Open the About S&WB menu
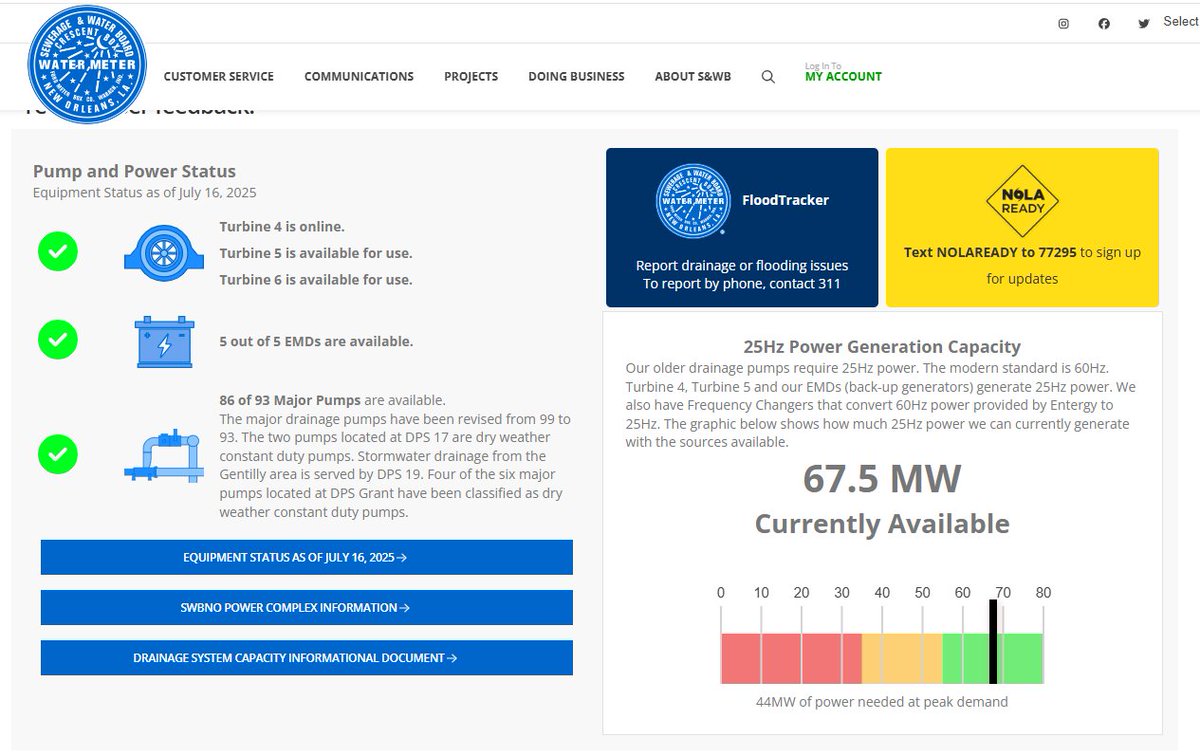This screenshot has width=1200, height=756. click(693, 77)
